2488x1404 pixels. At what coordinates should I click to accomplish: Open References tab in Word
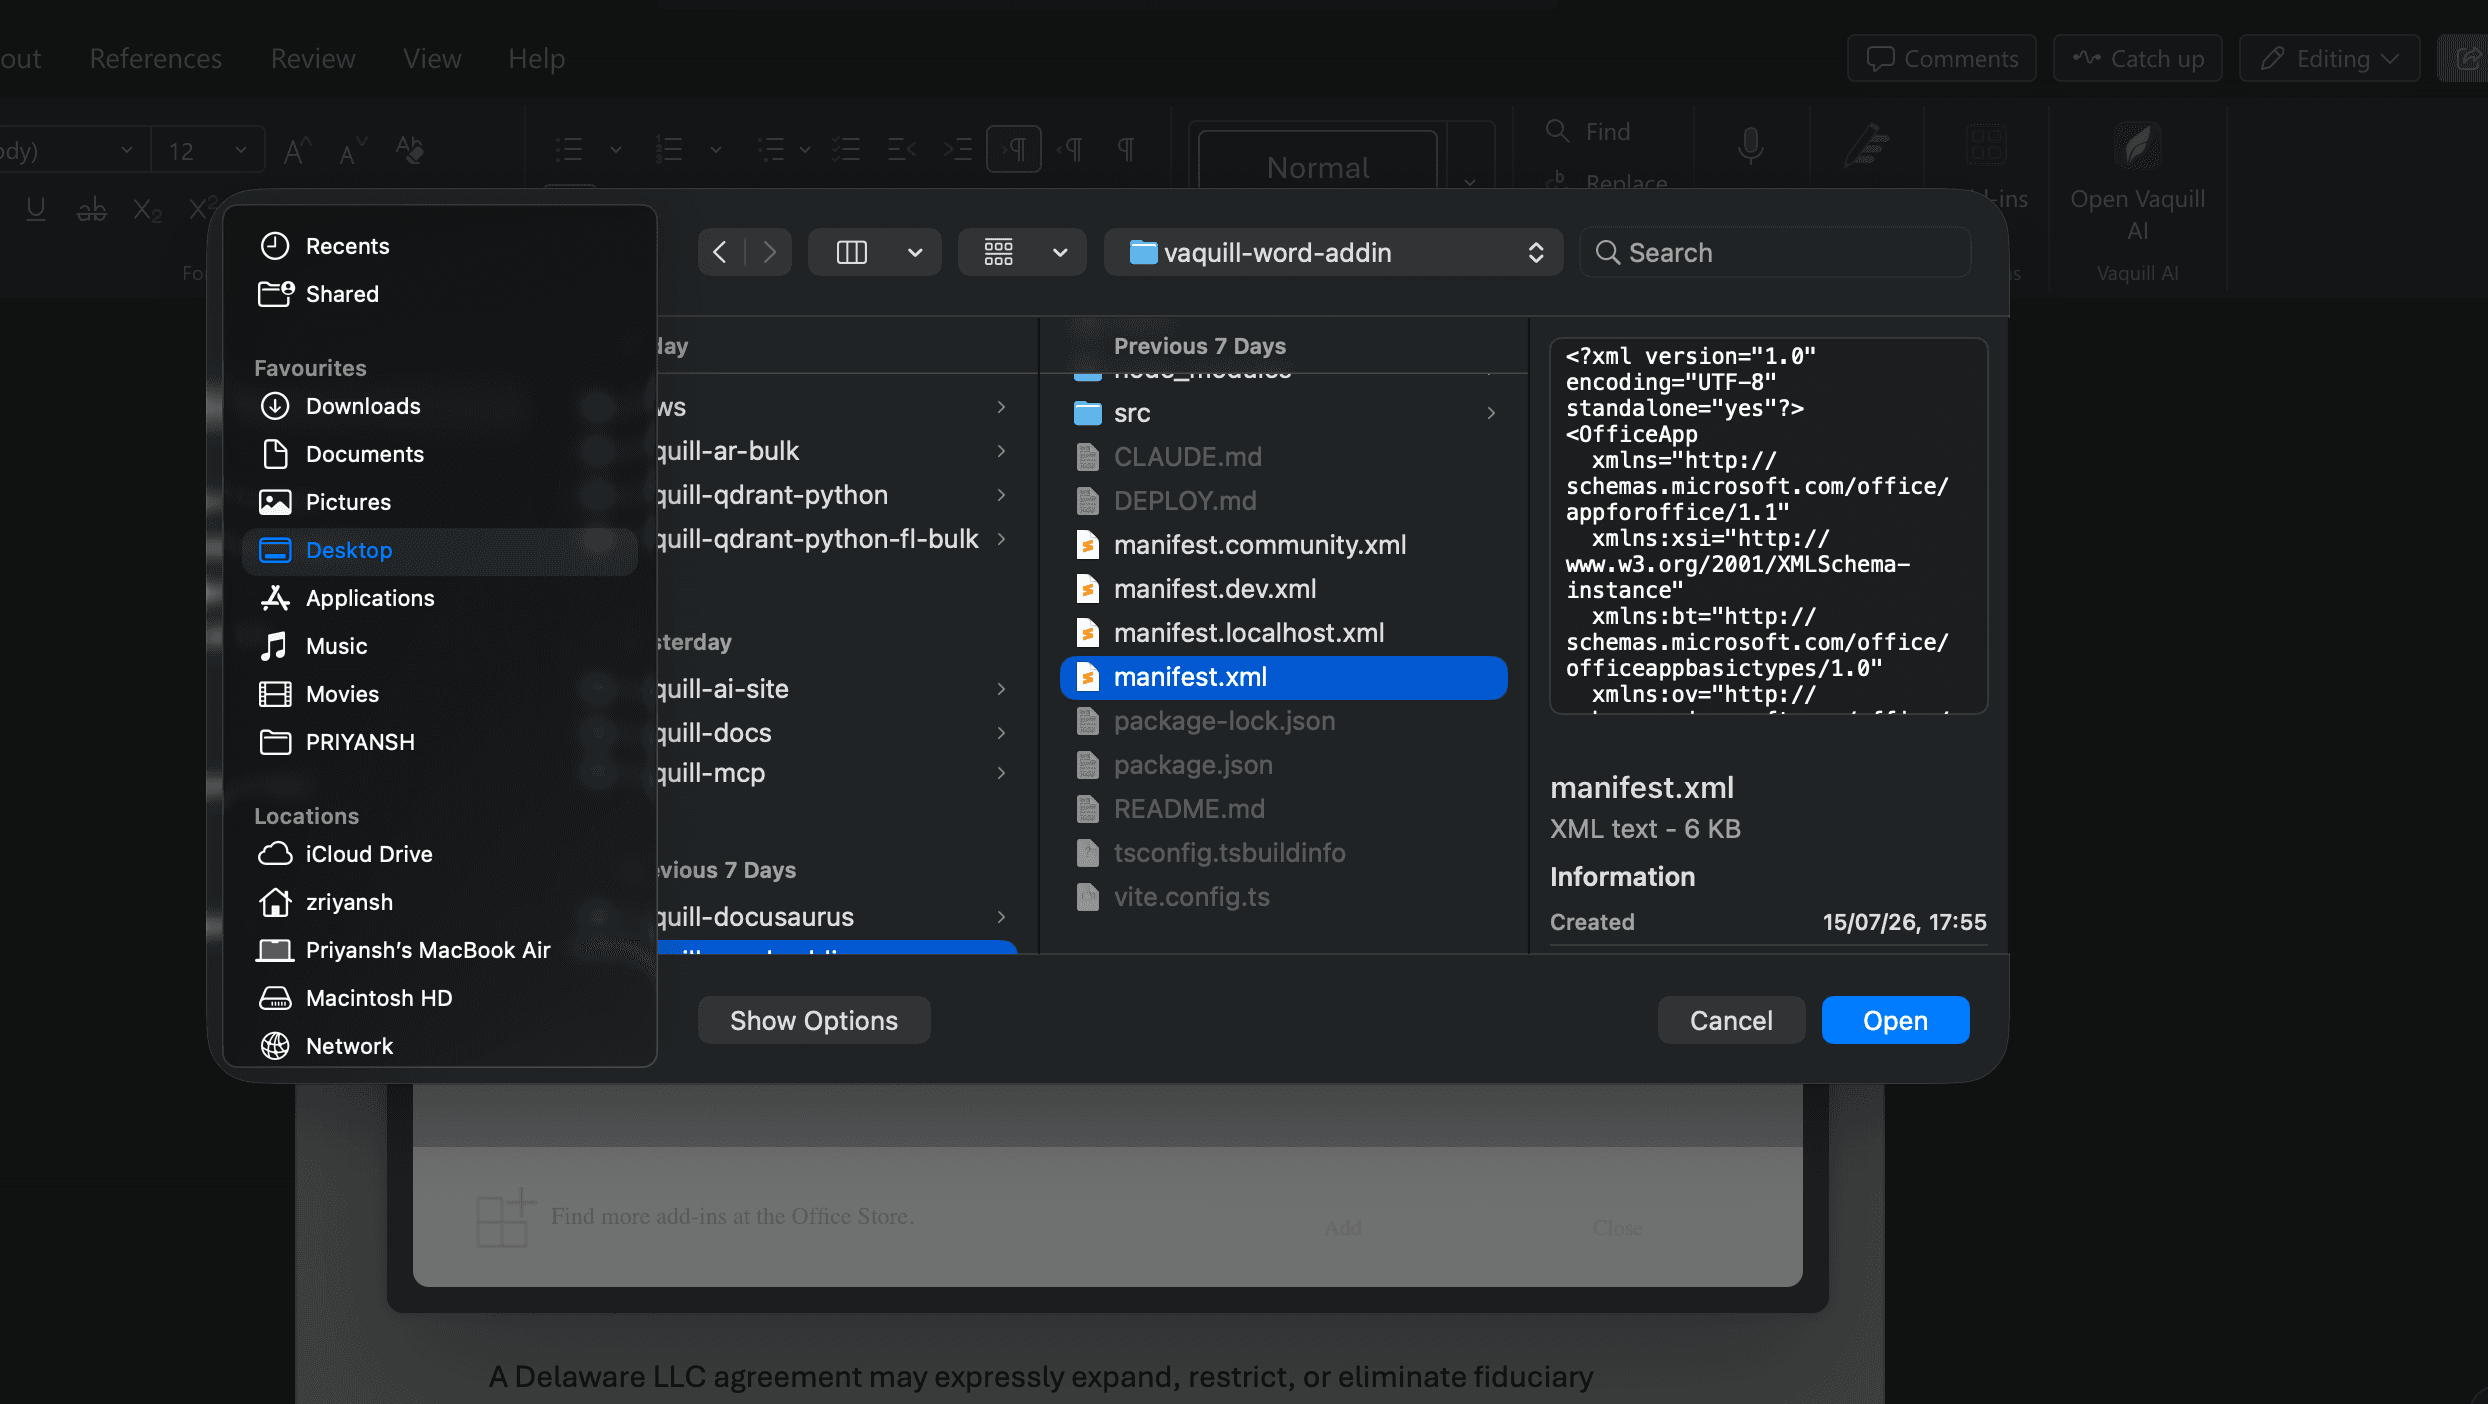pos(155,58)
